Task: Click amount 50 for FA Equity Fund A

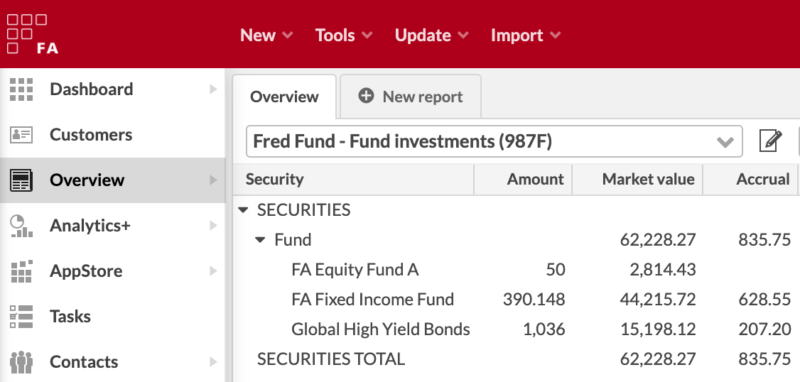Action: (555, 269)
